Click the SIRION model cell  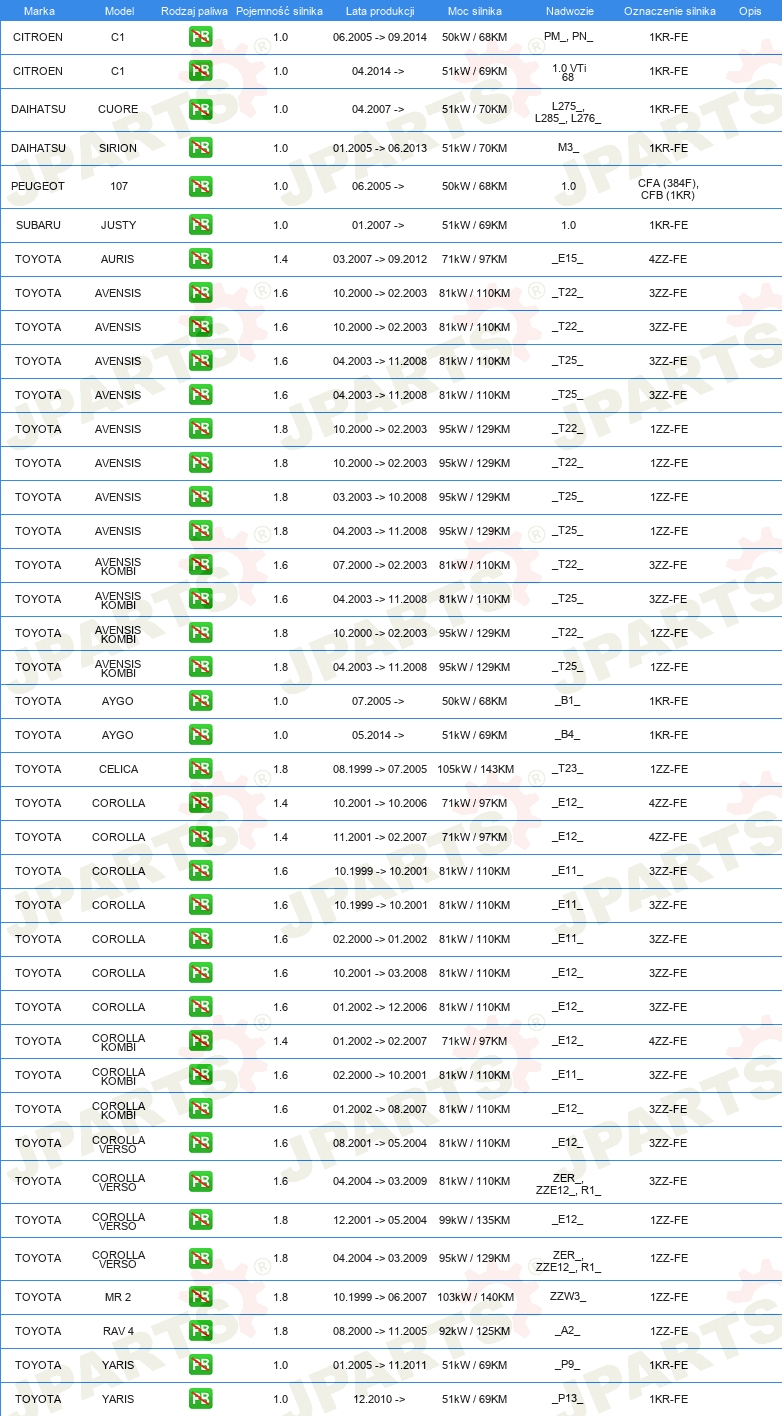click(x=118, y=148)
